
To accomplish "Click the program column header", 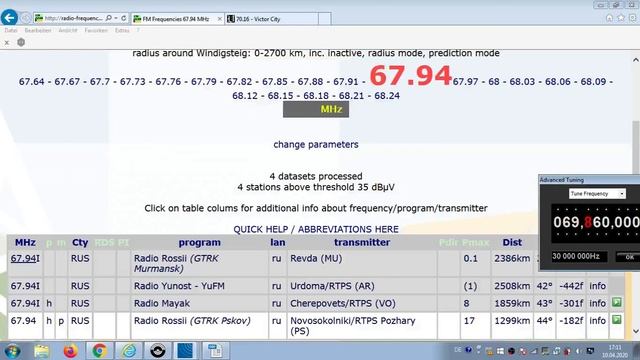I will coord(200,242).
